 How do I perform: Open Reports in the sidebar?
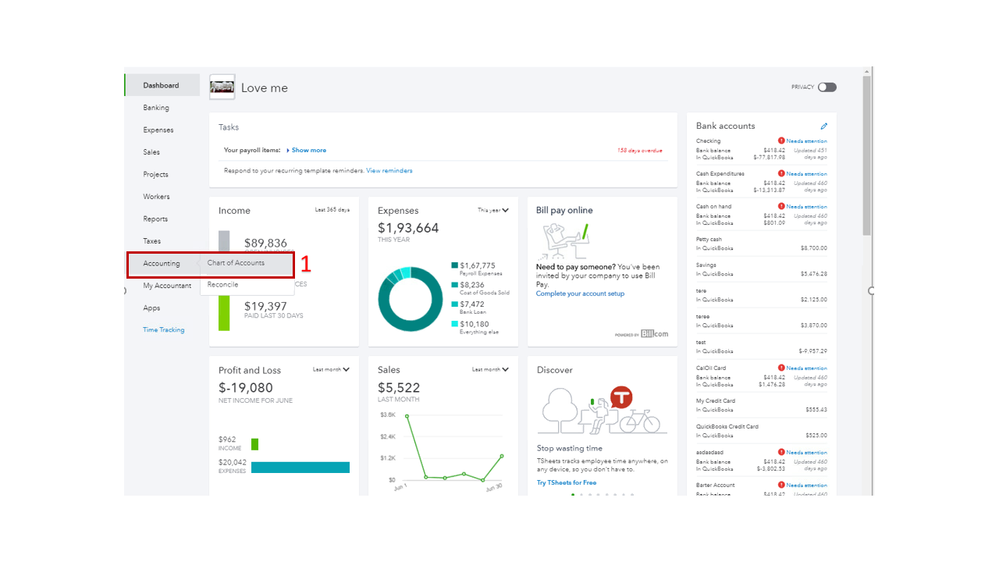coord(155,219)
